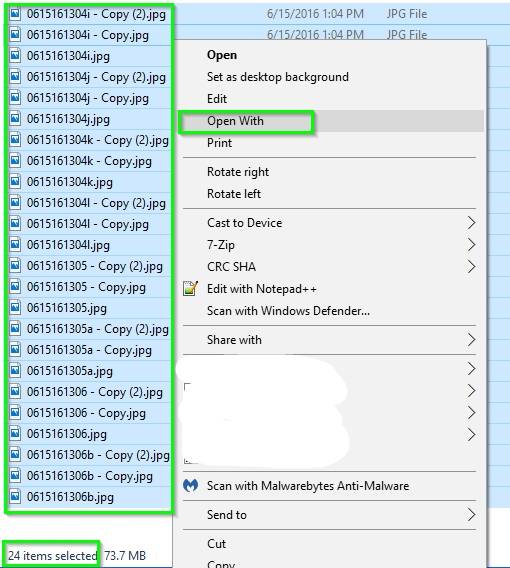Select file name 0615161306b - Copy (2).jpg
Image resolution: width=510 pixels, height=568 pixels.
coord(98,455)
